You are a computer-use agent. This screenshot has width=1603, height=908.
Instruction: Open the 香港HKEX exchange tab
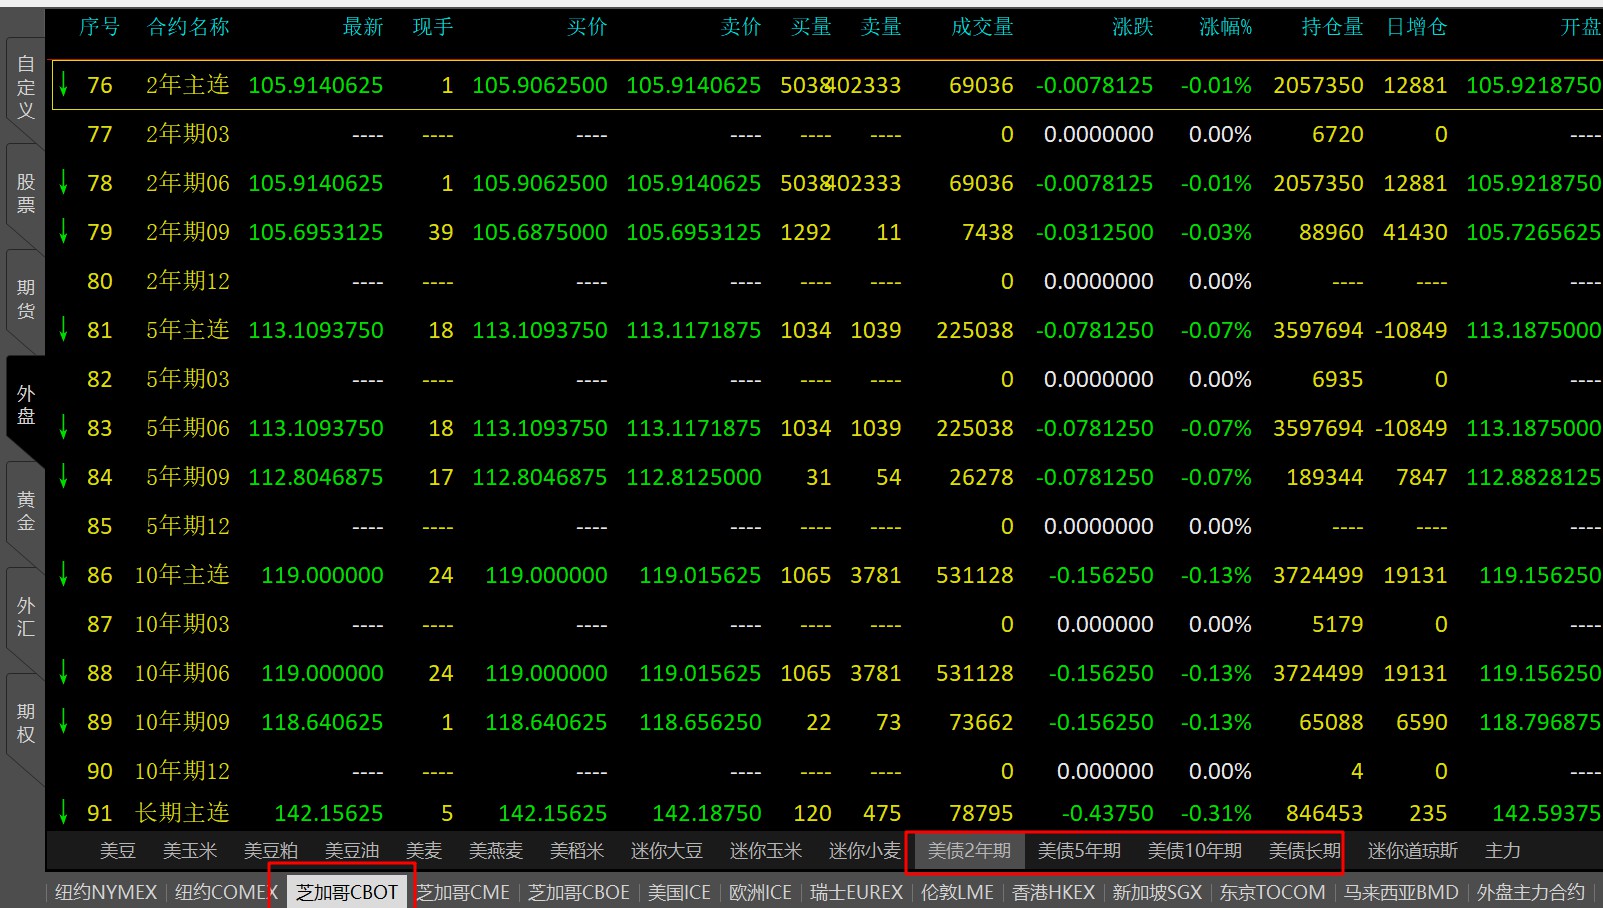click(x=1053, y=892)
